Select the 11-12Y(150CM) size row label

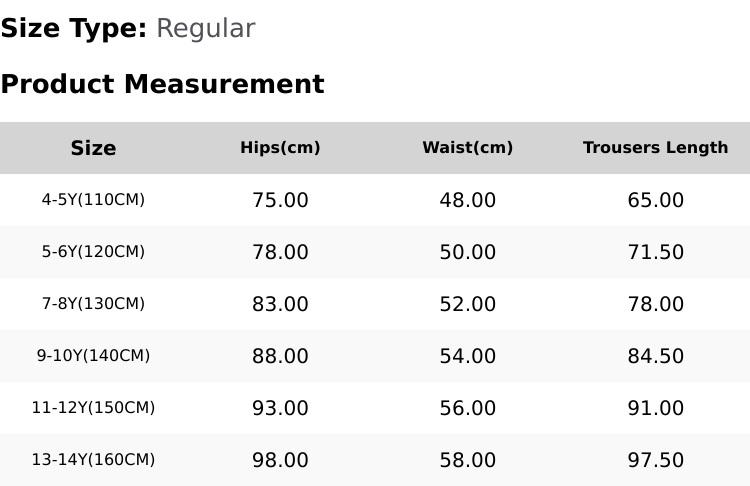click(93, 408)
